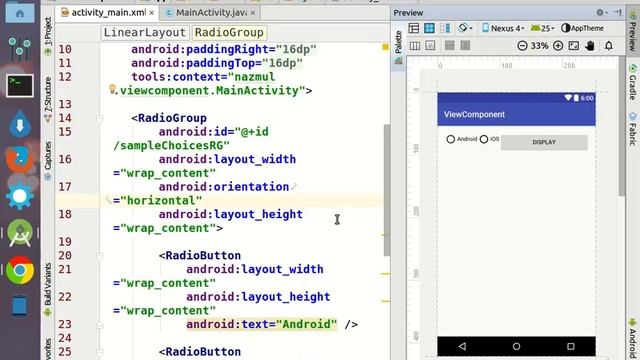Click the editor vertical scrollbar
This screenshot has width=640, height=360.
coord(387,190)
